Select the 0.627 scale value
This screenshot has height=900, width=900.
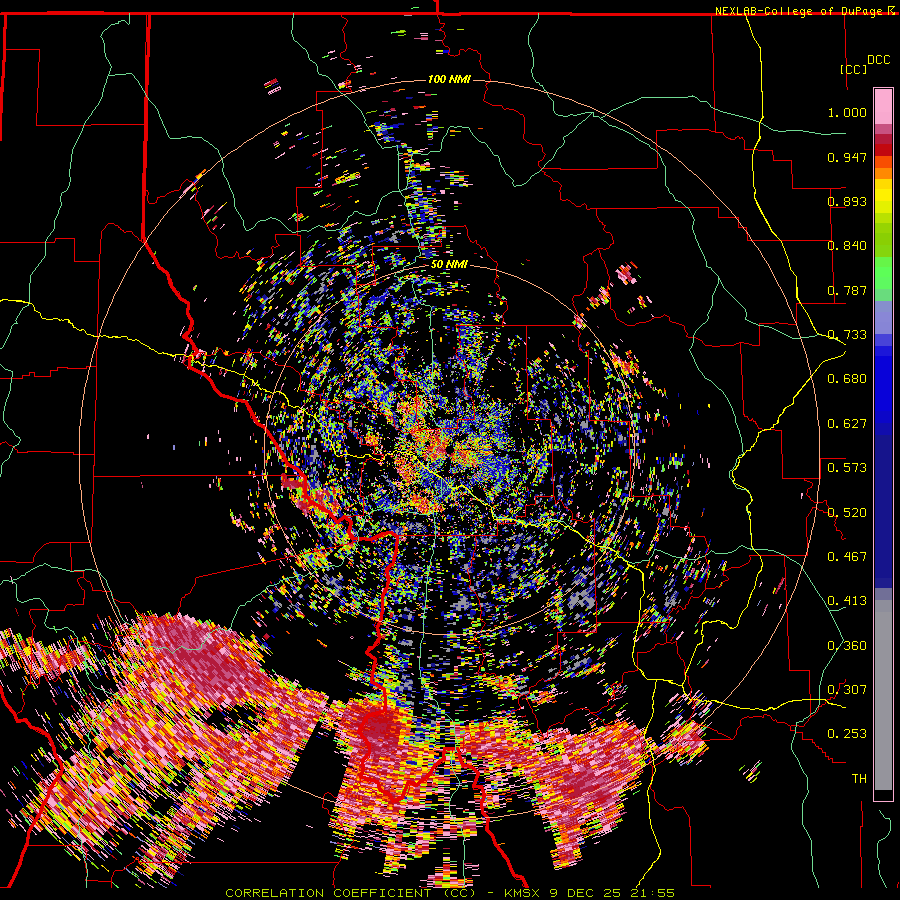(847, 424)
